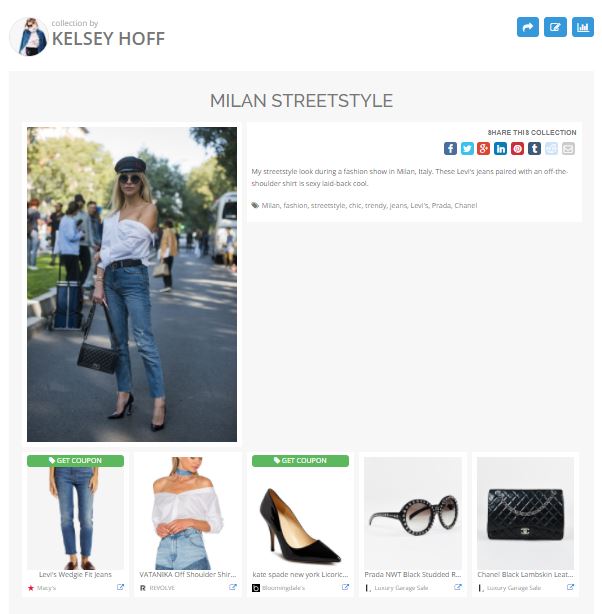Open the Kelsey Hoff name link
The image size is (602, 614).
pyautogui.click(x=108, y=39)
